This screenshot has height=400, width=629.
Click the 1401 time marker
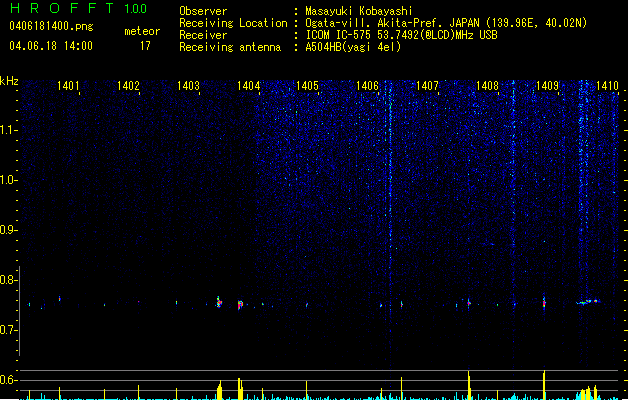point(68,86)
